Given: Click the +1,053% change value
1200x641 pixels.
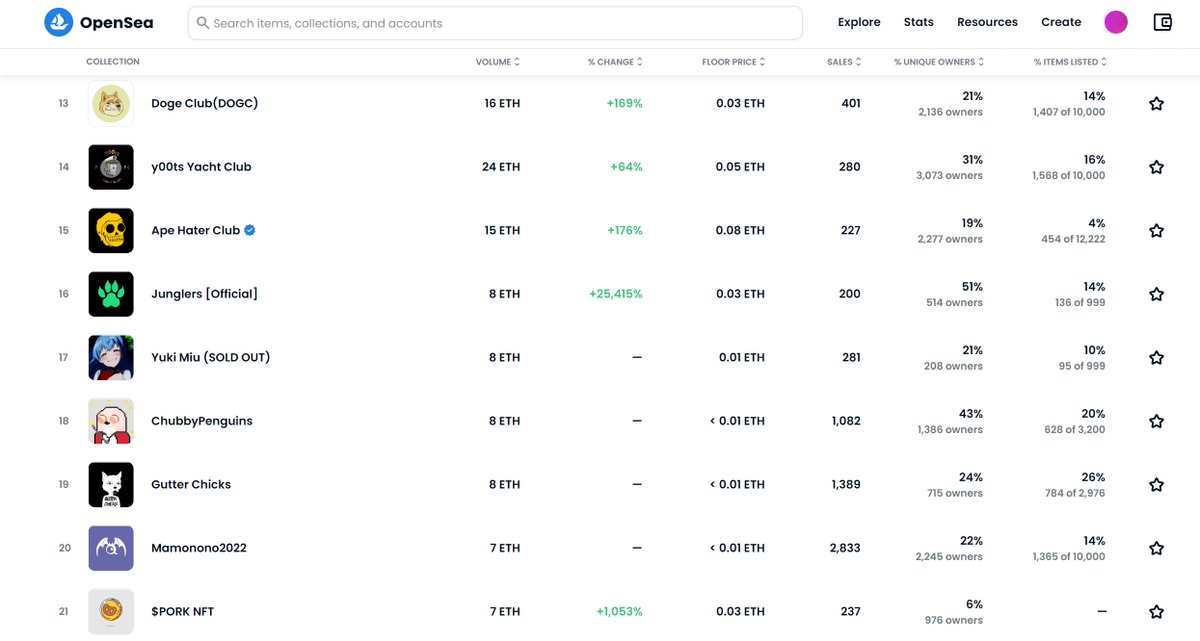Looking at the screenshot, I should 619,611.
